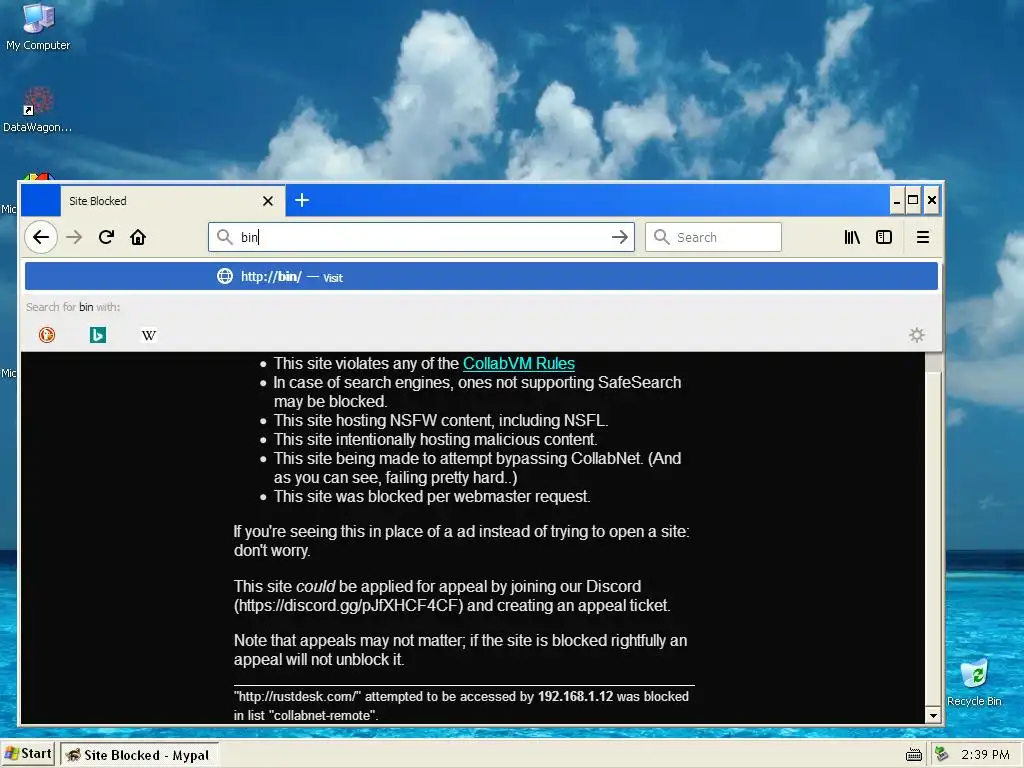Open the Library bookshelf icon

point(852,237)
